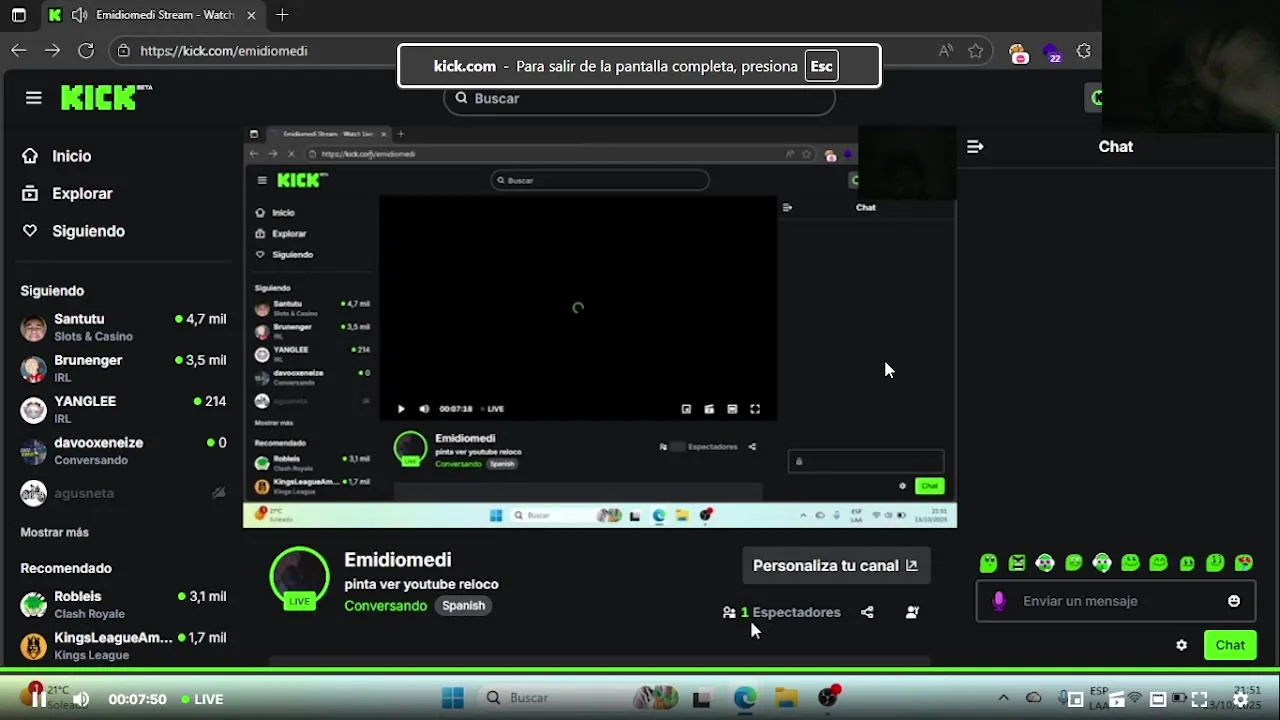
Task: Click the Personaliza tu canal button
Action: (835, 565)
